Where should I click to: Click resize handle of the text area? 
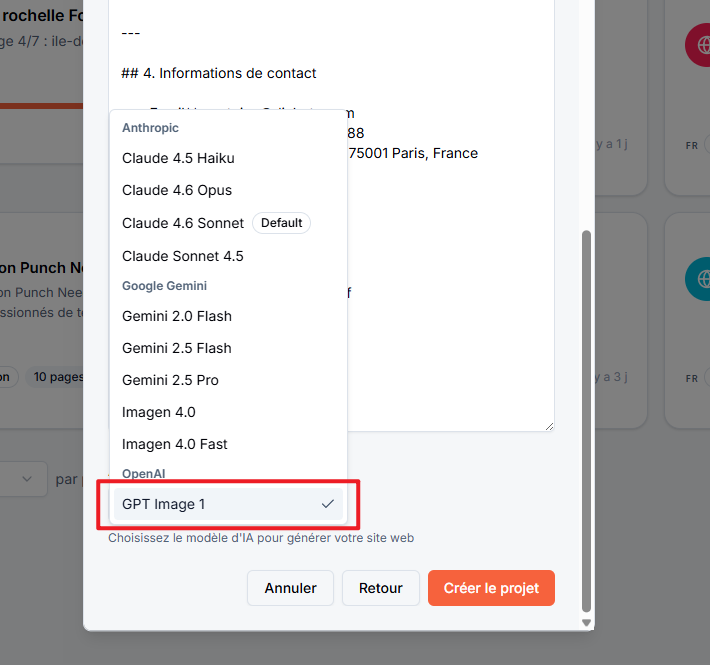click(549, 426)
